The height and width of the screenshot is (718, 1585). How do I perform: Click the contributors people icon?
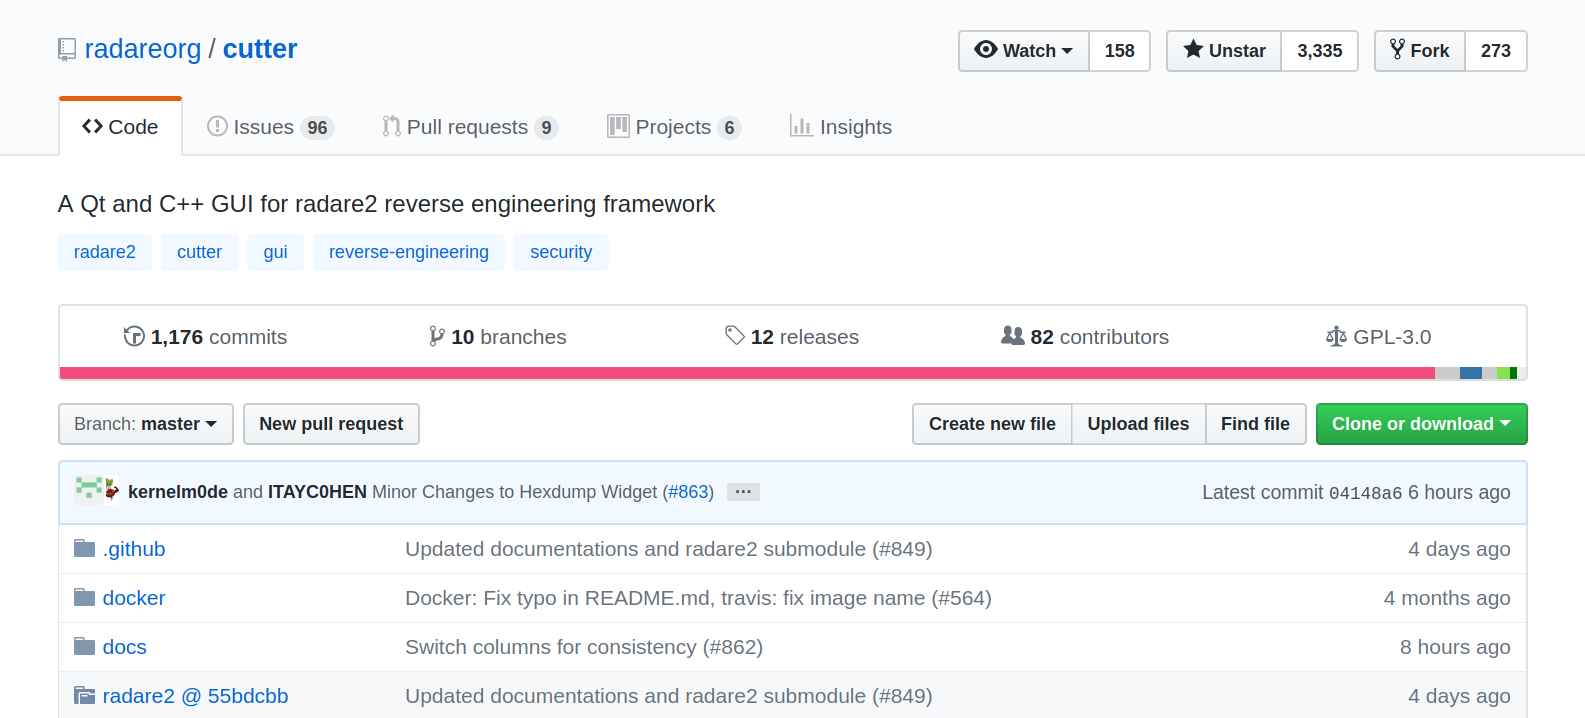pos(1013,335)
